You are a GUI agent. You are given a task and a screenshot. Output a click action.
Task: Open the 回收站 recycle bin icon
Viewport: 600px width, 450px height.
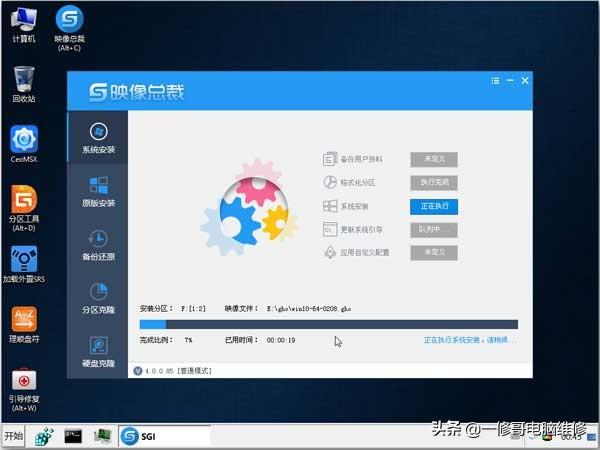(24, 84)
